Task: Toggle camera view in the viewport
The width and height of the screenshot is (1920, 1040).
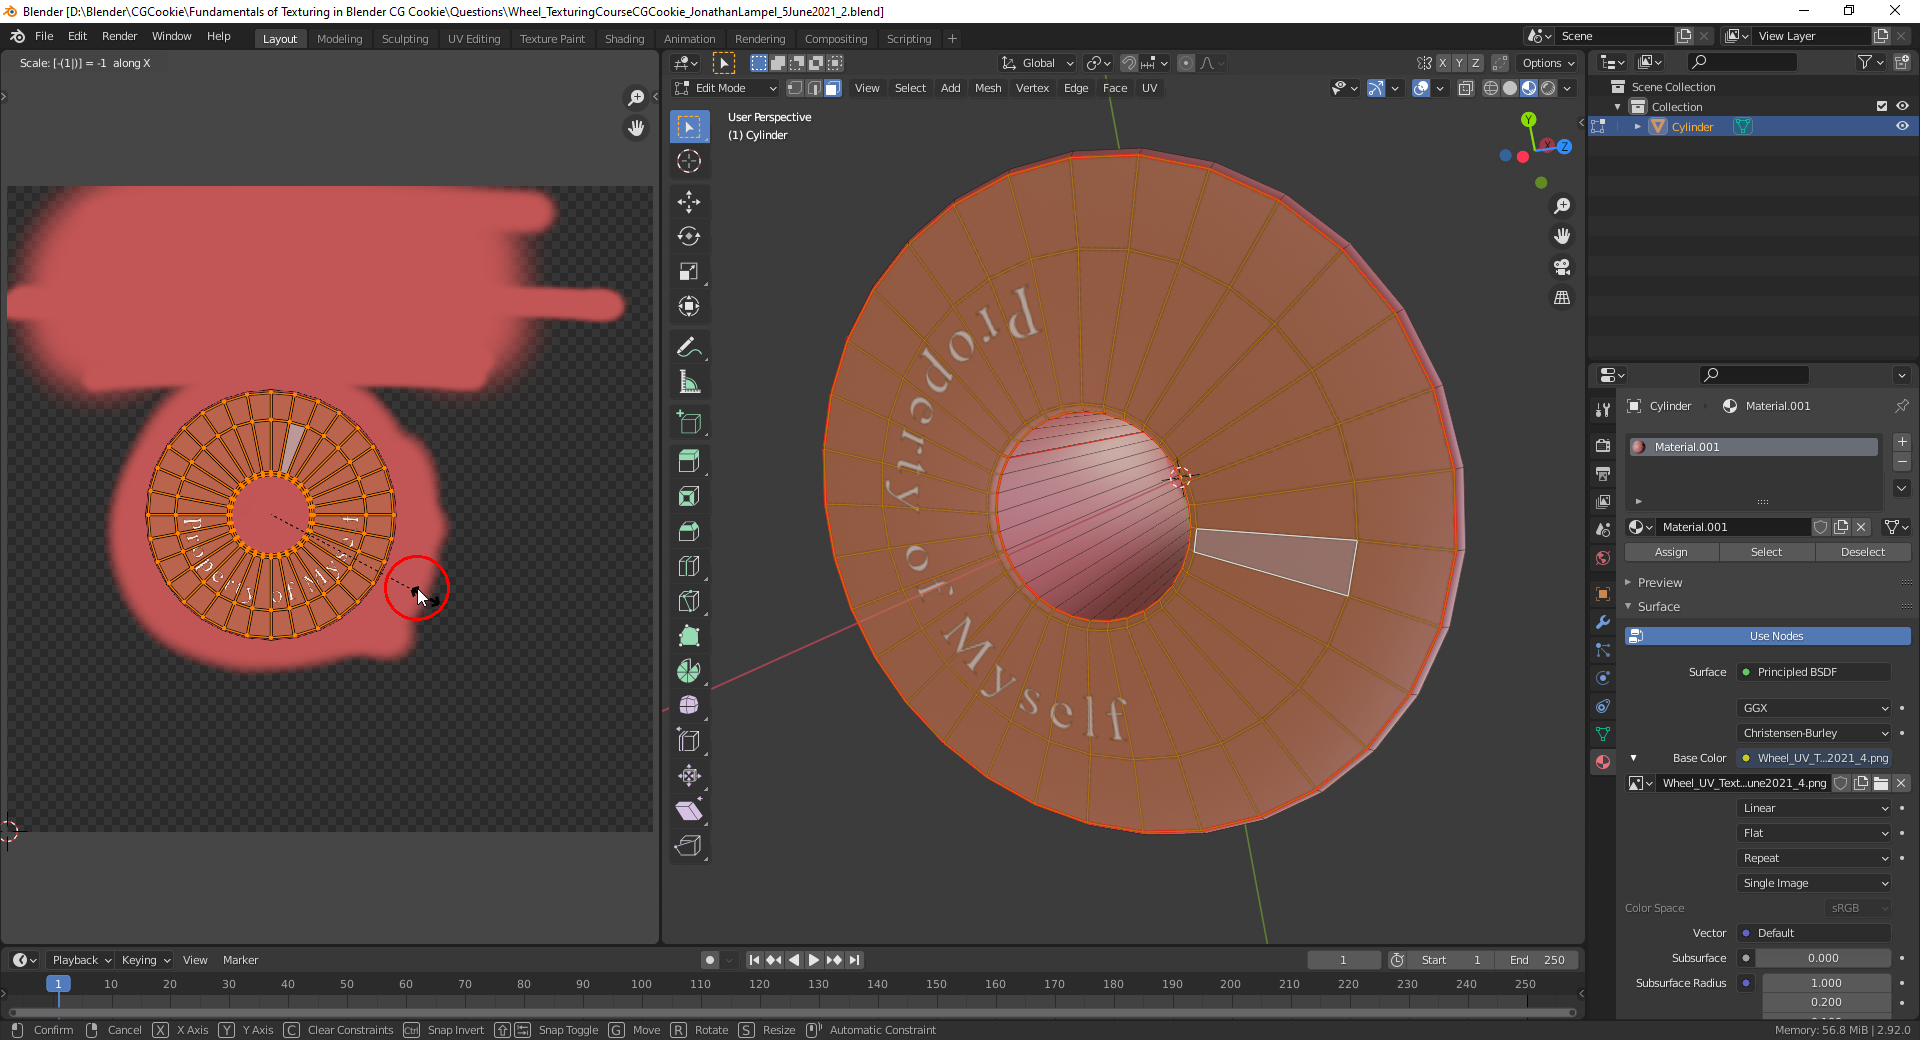Action: pos(1561,267)
